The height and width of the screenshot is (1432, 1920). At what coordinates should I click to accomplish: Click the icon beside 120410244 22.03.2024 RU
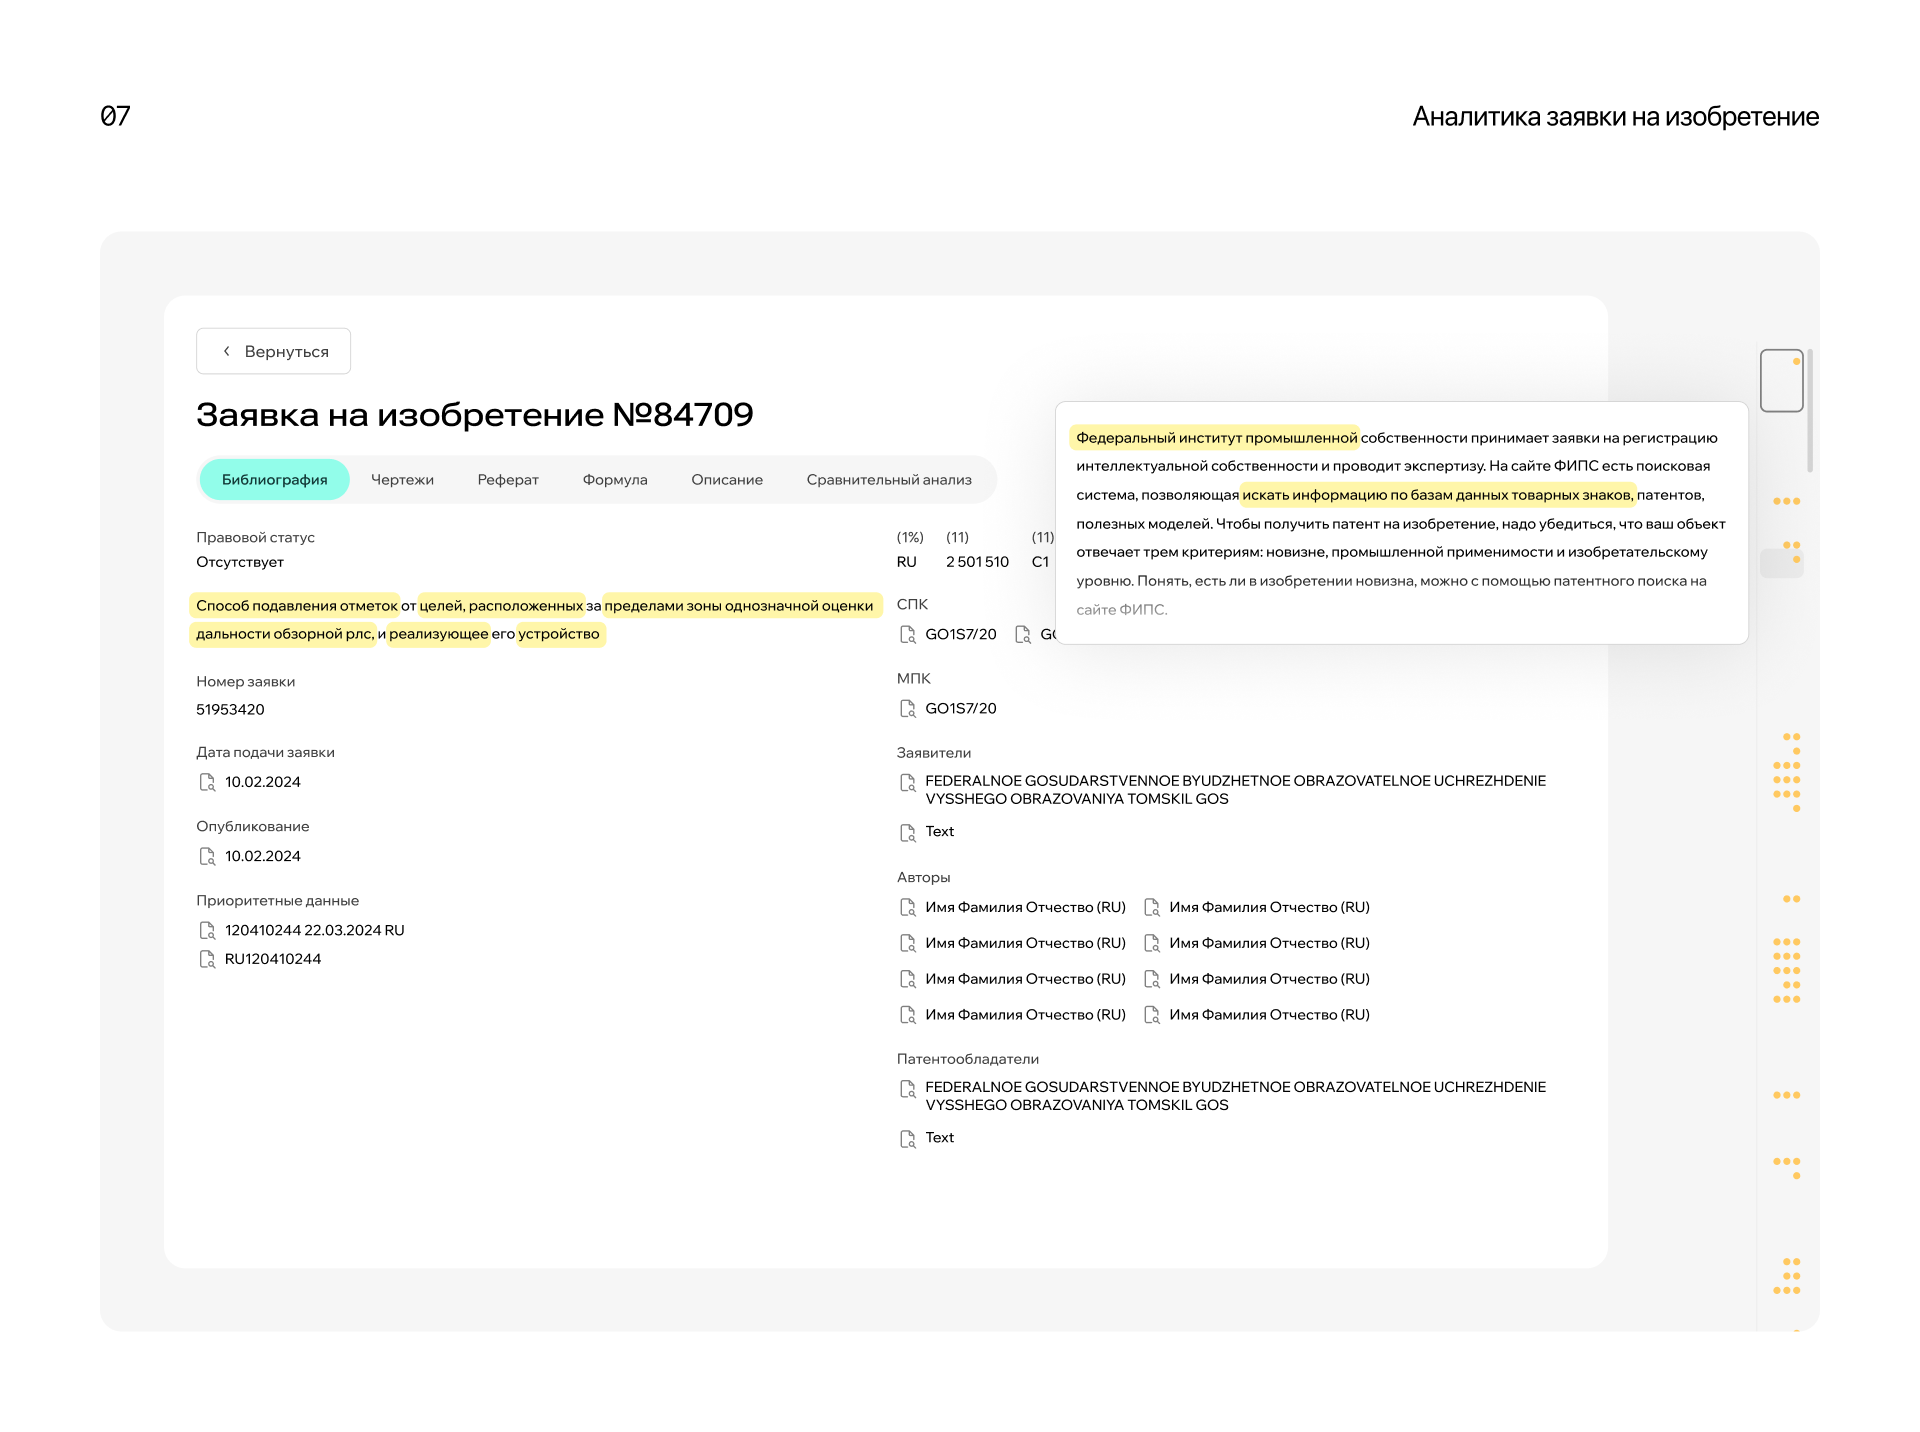point(207,930)
